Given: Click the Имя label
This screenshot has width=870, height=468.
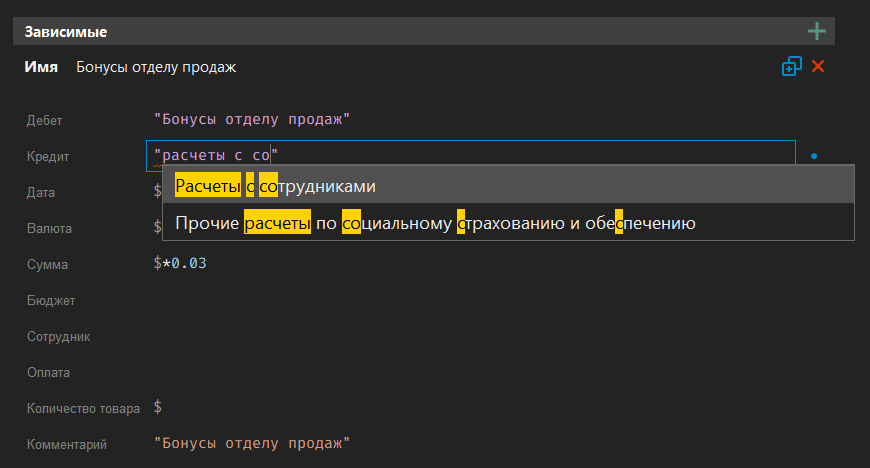Looking at the screenshot, I should pyautogui.click(x=41, y=67).
